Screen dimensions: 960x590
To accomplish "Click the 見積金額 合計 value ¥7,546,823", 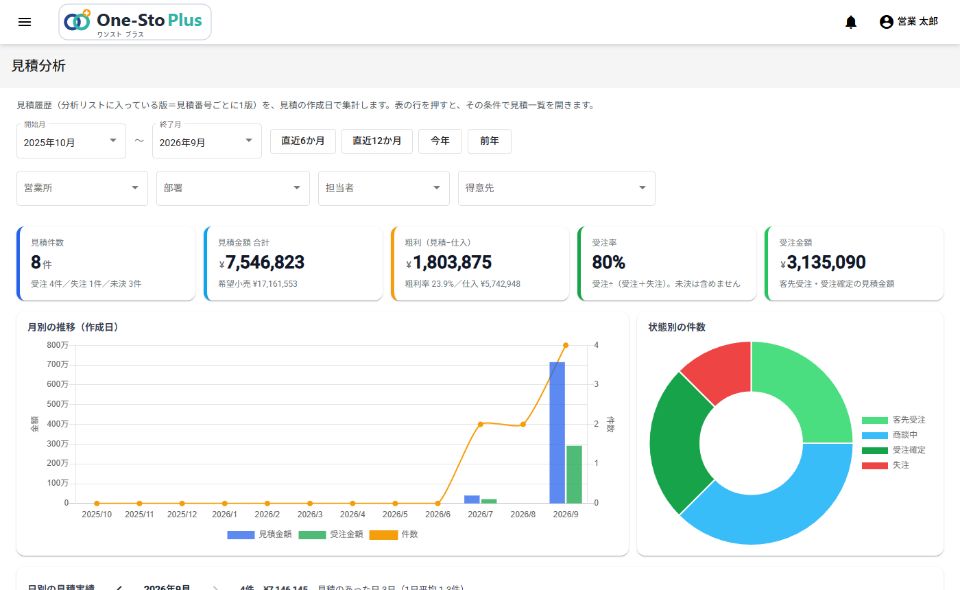I will (x=261, y=263).
